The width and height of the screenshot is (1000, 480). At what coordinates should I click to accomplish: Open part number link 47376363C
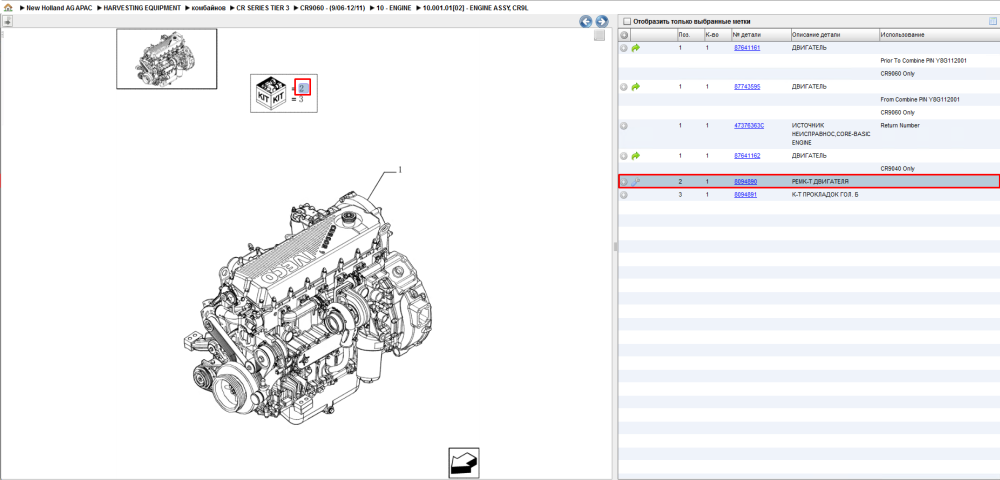(x=749, y=126)
